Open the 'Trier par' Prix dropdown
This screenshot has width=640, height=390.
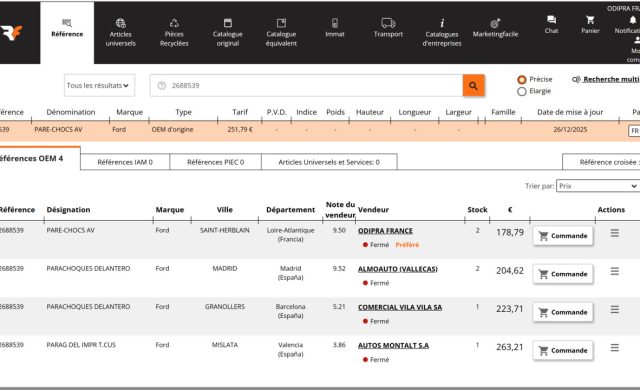598,186
